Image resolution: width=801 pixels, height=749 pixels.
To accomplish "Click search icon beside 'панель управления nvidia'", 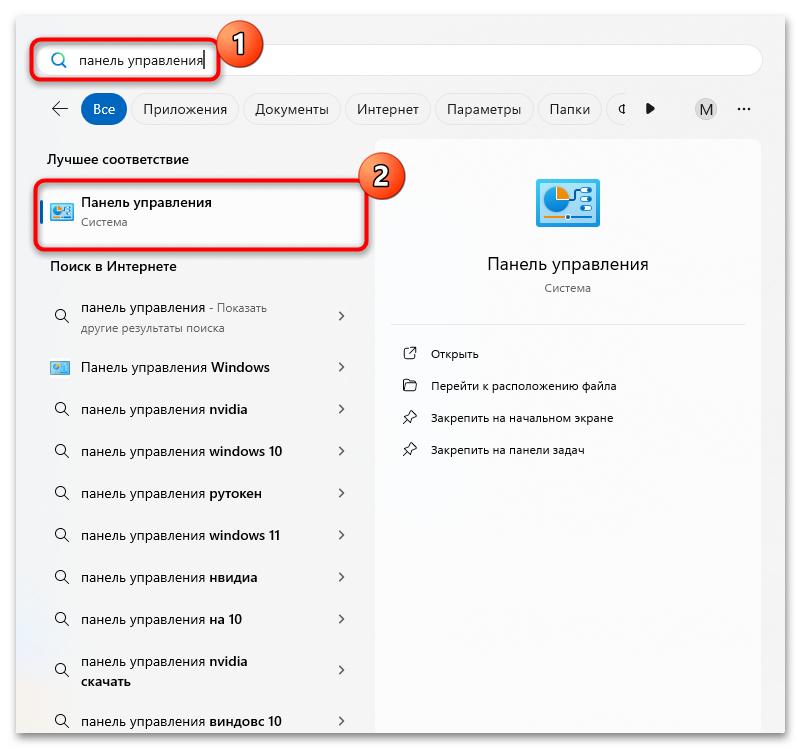I will [x=62, y=409].
